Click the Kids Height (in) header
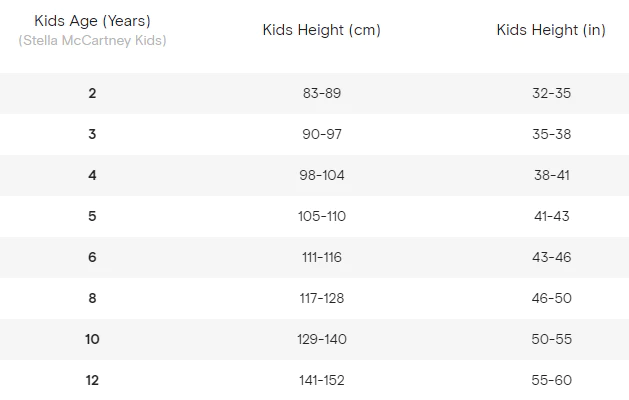This screenshot has width=629, height=400. pyautogui.click(x=551, y=30)
